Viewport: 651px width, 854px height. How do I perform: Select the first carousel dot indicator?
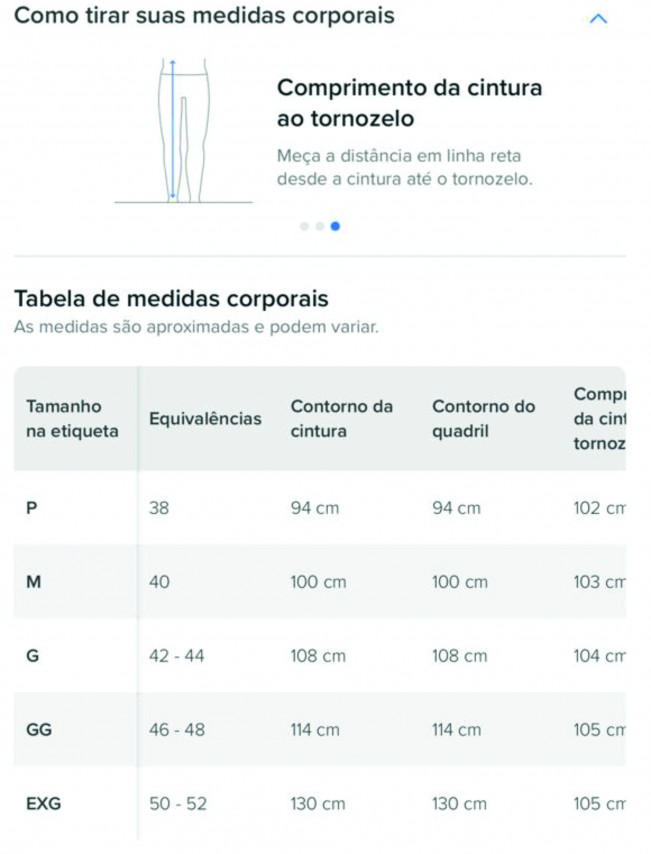(x=304, y=226)
